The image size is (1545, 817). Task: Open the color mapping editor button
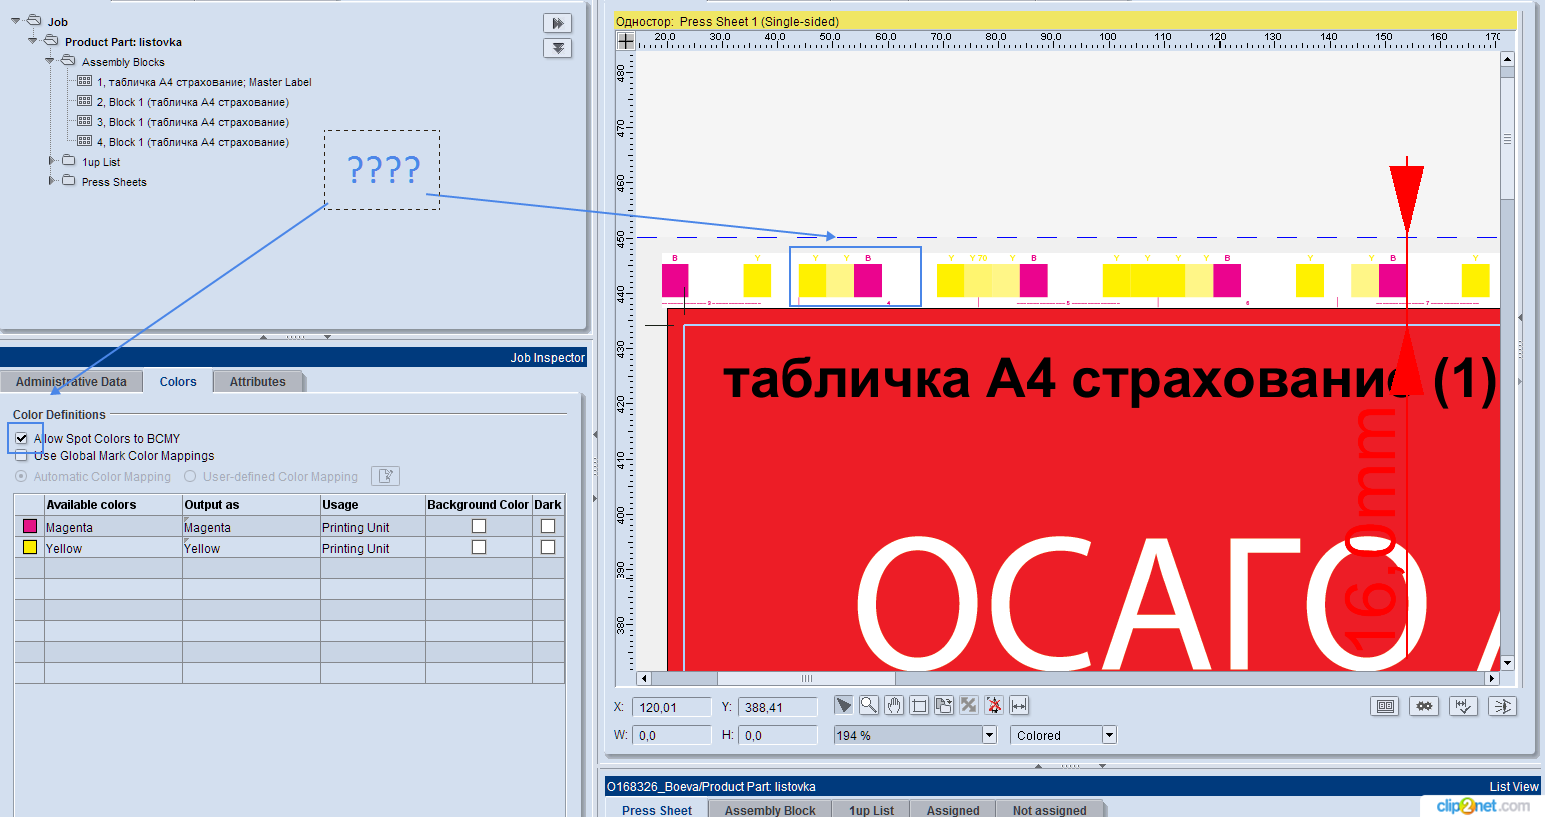(x=385, y=476)
